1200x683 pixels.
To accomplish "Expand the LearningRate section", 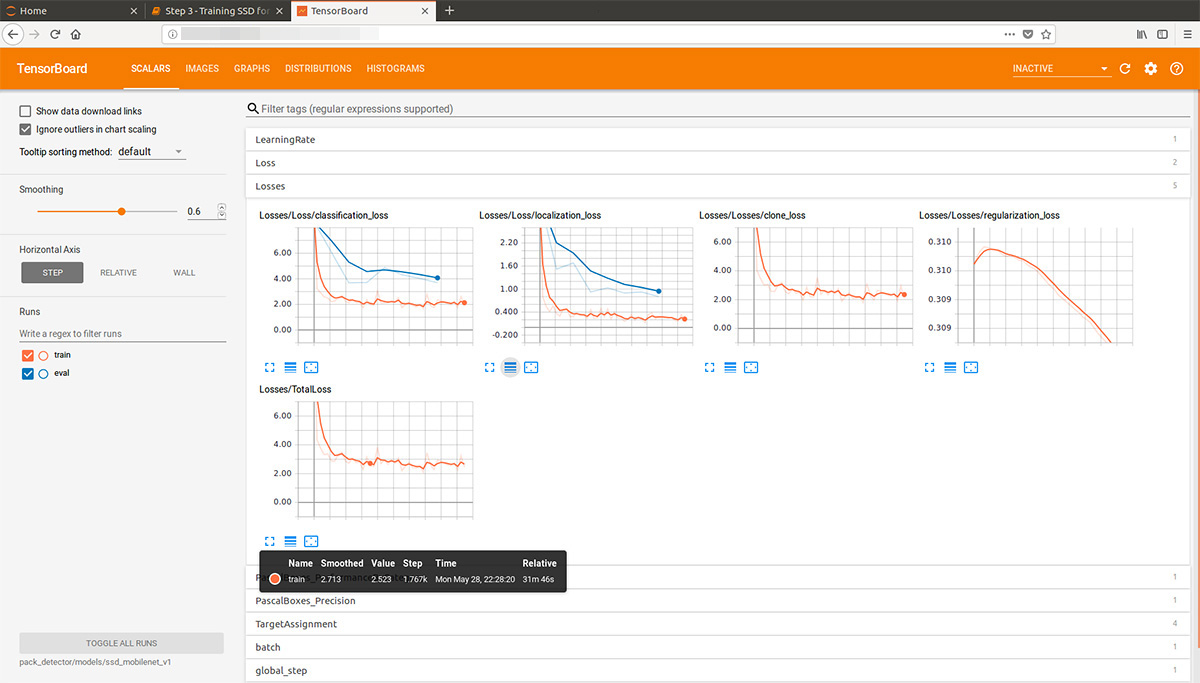I will (716, 140).
